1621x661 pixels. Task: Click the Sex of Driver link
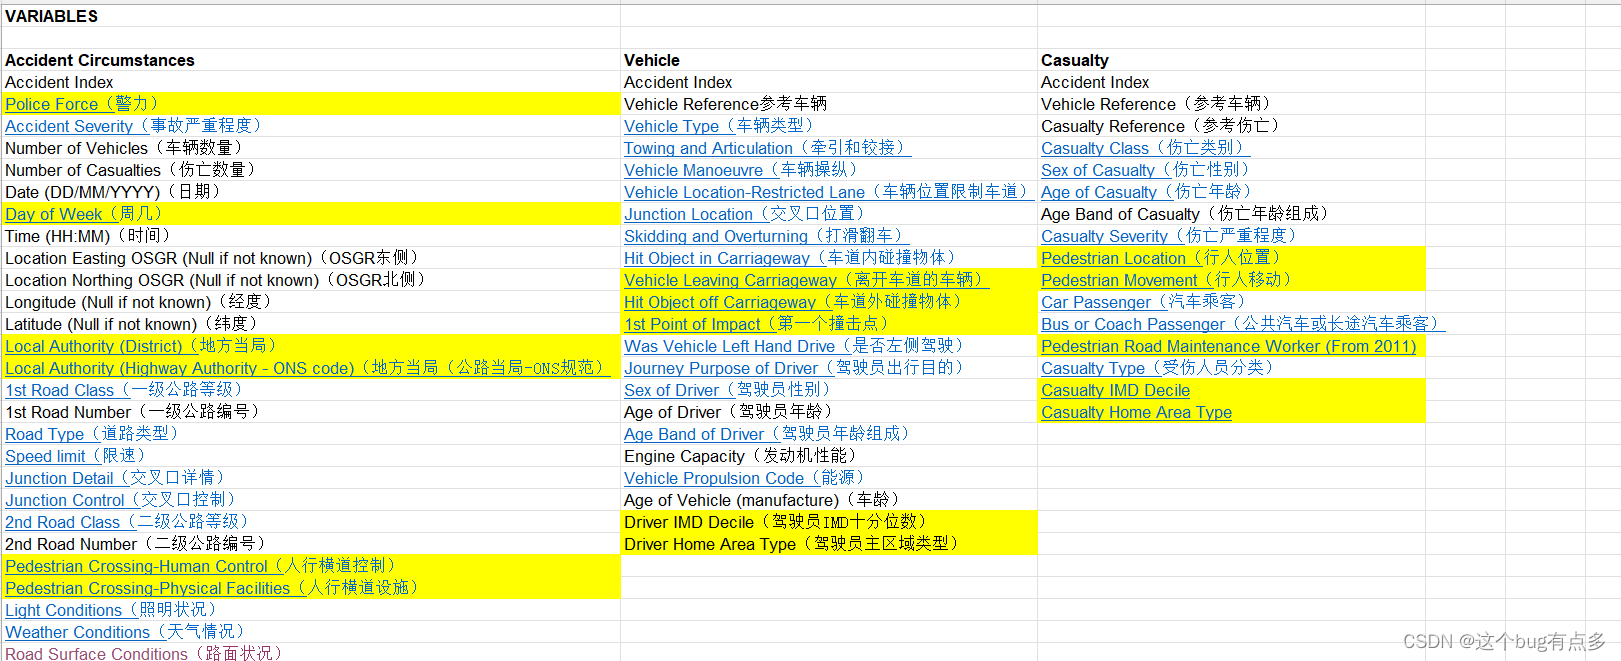point(728,390)
